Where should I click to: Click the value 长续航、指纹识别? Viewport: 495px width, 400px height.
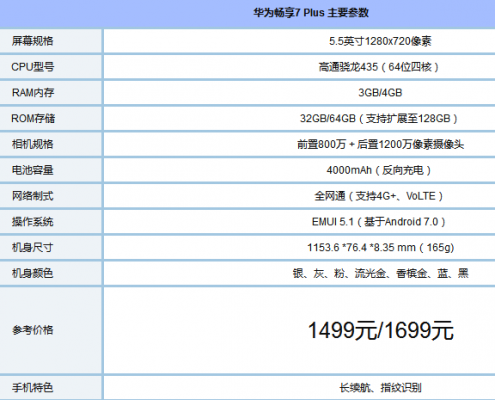380,388
